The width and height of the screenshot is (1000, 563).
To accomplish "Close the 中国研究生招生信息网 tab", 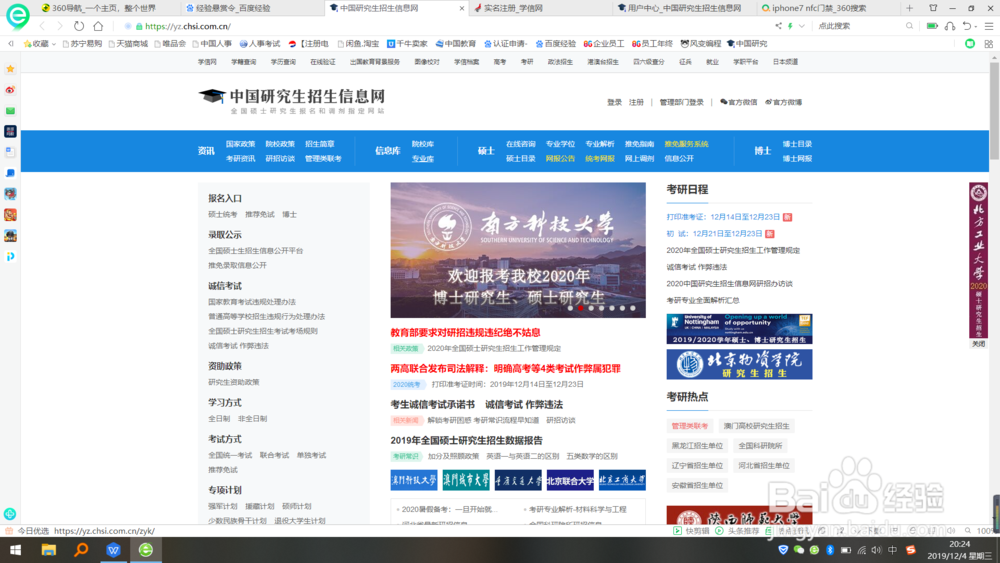I will 462,8.
